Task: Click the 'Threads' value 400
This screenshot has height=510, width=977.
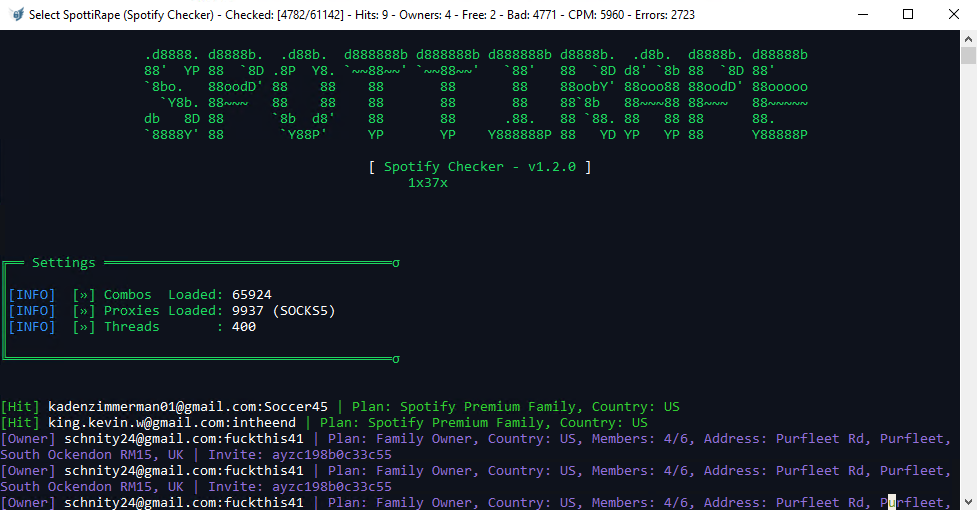Action: click(244, 327)
